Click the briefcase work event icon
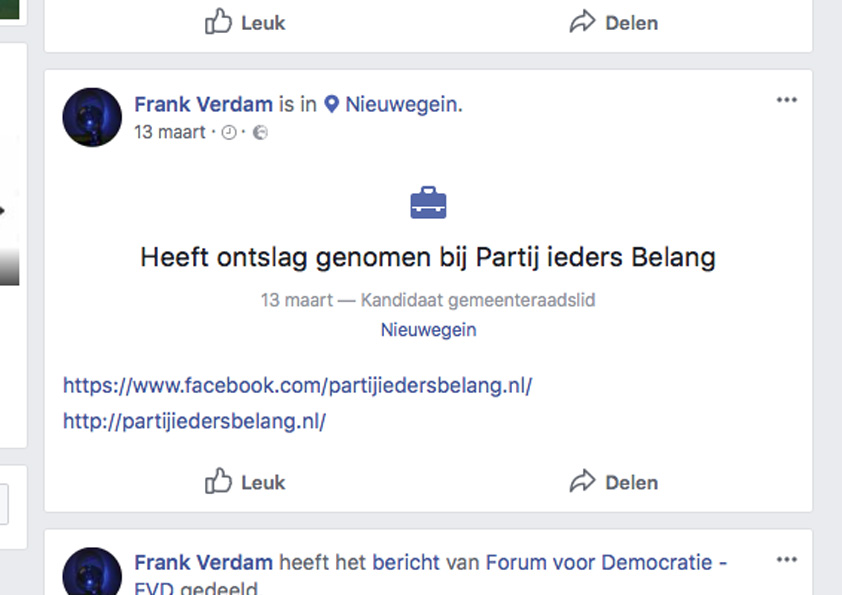 coord(428,203)
